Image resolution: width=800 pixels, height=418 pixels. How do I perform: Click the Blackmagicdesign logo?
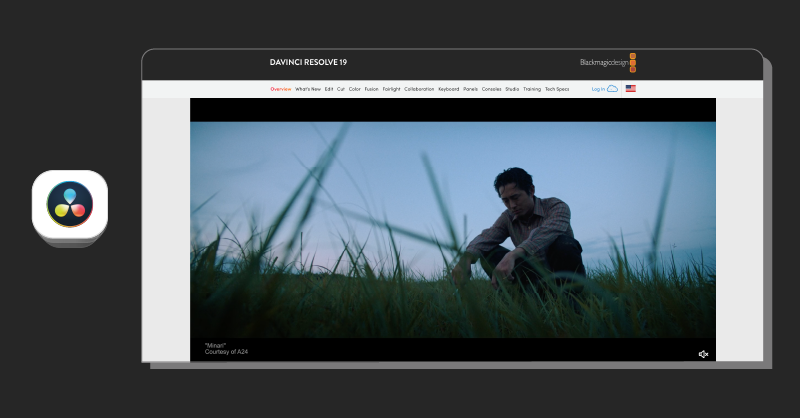coord(607,62)
